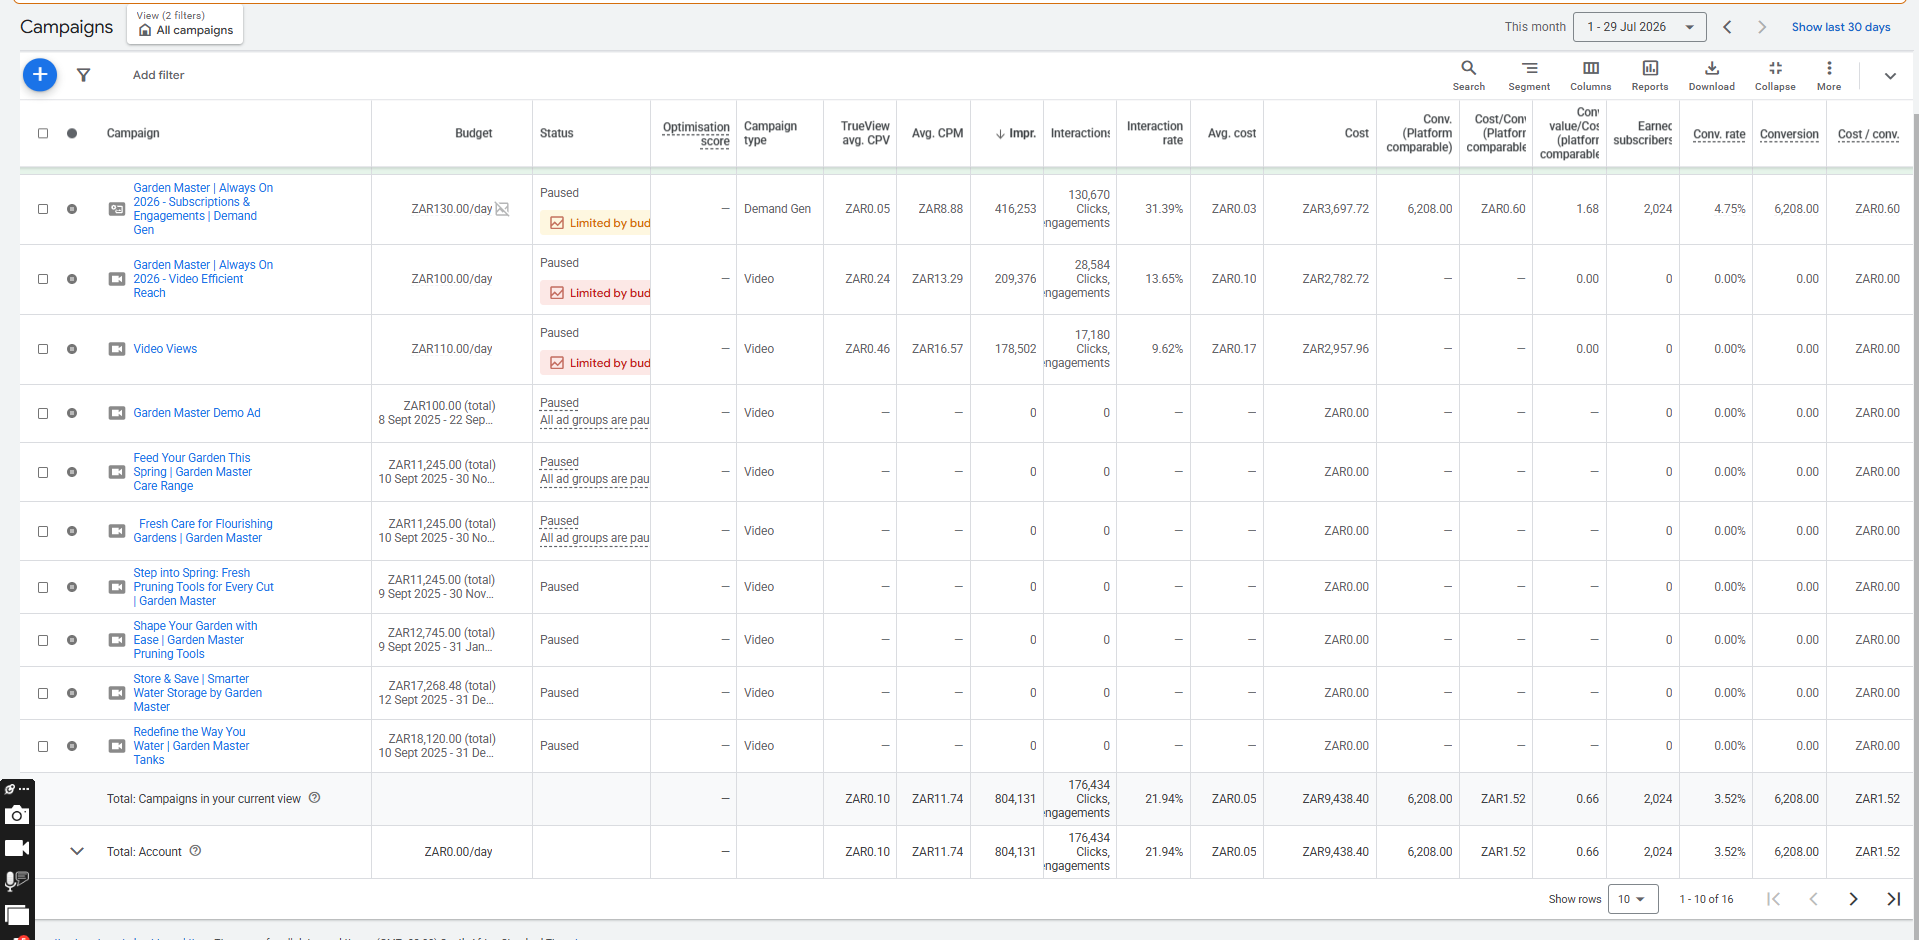Click the help icon next to Total: Account
The width and height of the screenshot is (1919, 940).
coord(196,851)
